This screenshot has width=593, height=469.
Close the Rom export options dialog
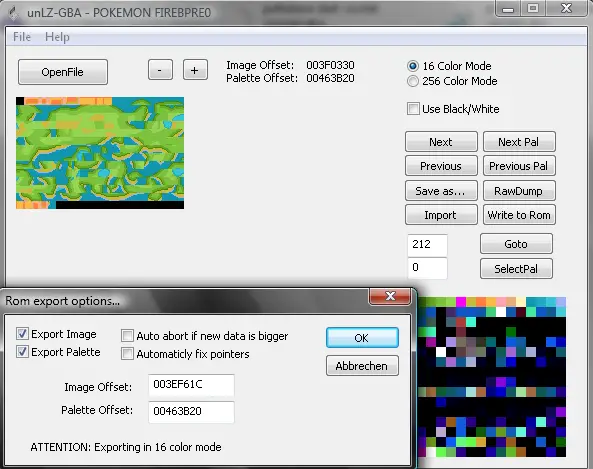(x=390, y=296)
